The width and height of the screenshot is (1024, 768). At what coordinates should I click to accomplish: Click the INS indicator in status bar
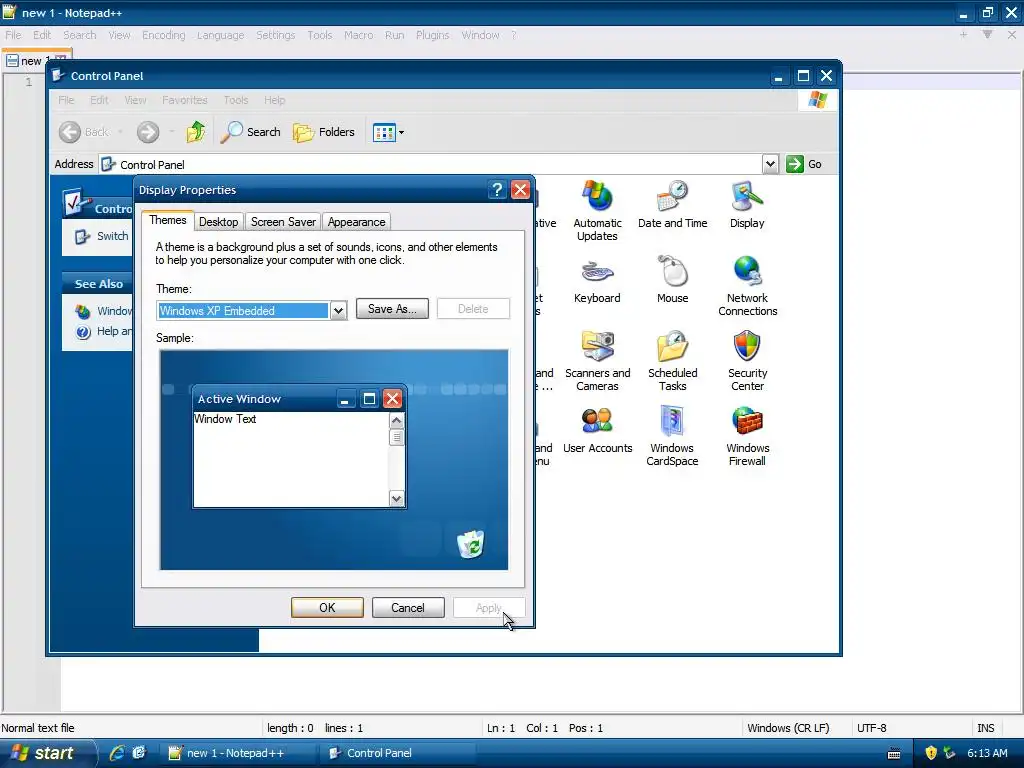coord(985,728)
